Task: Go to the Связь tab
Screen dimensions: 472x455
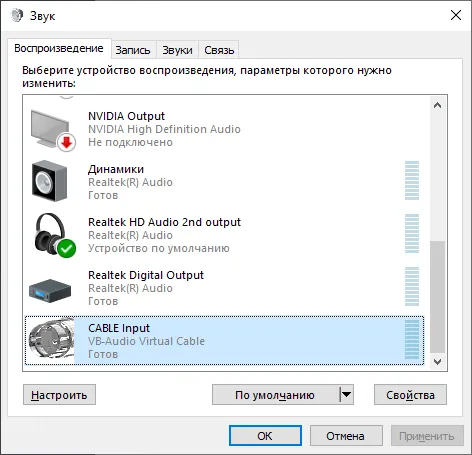Action: 219,50
